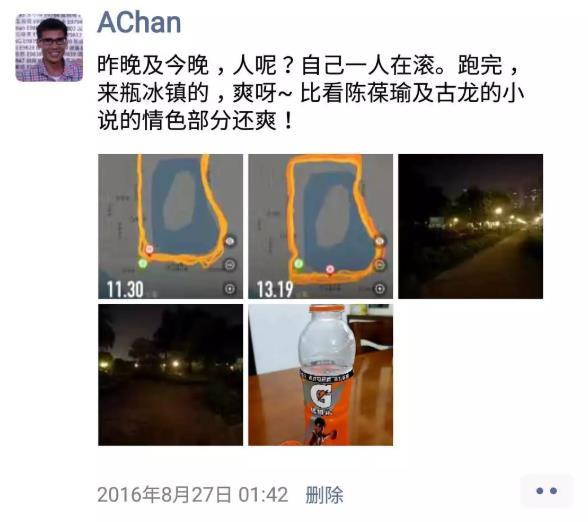Tap the 删除 delete link

(x=324, y=494)
